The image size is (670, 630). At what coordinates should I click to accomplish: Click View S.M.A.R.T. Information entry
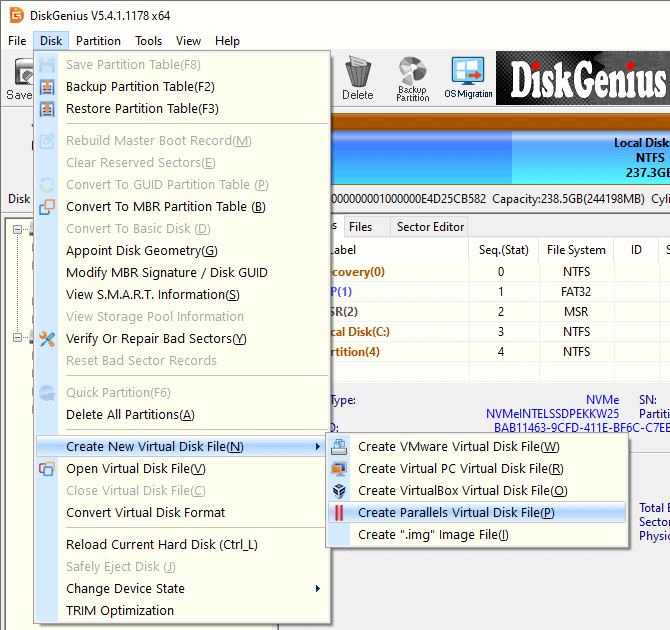(x=152, y=295)
